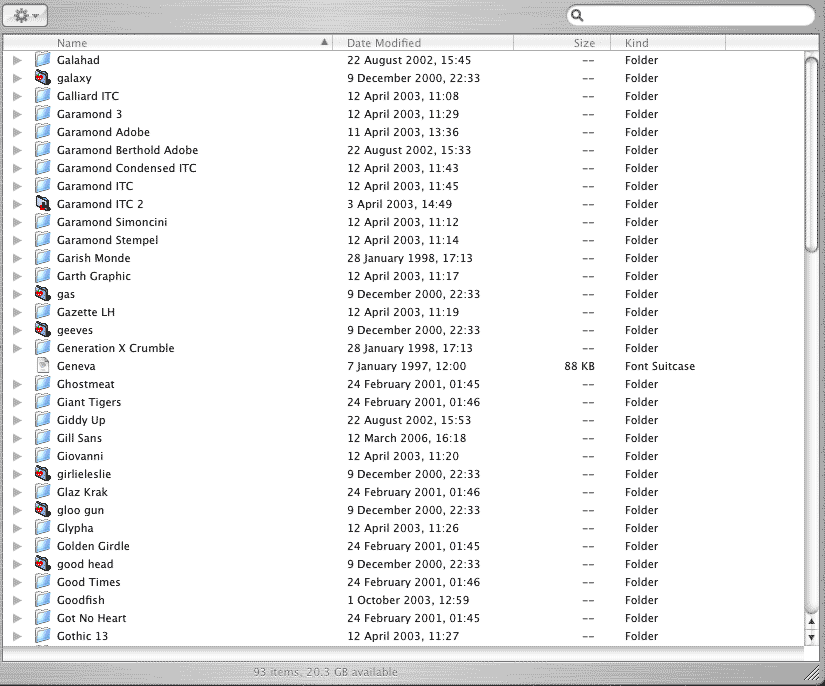Select the Glypha folder icon
Viewport: 825px width, 686px height.
coord(43,527)
